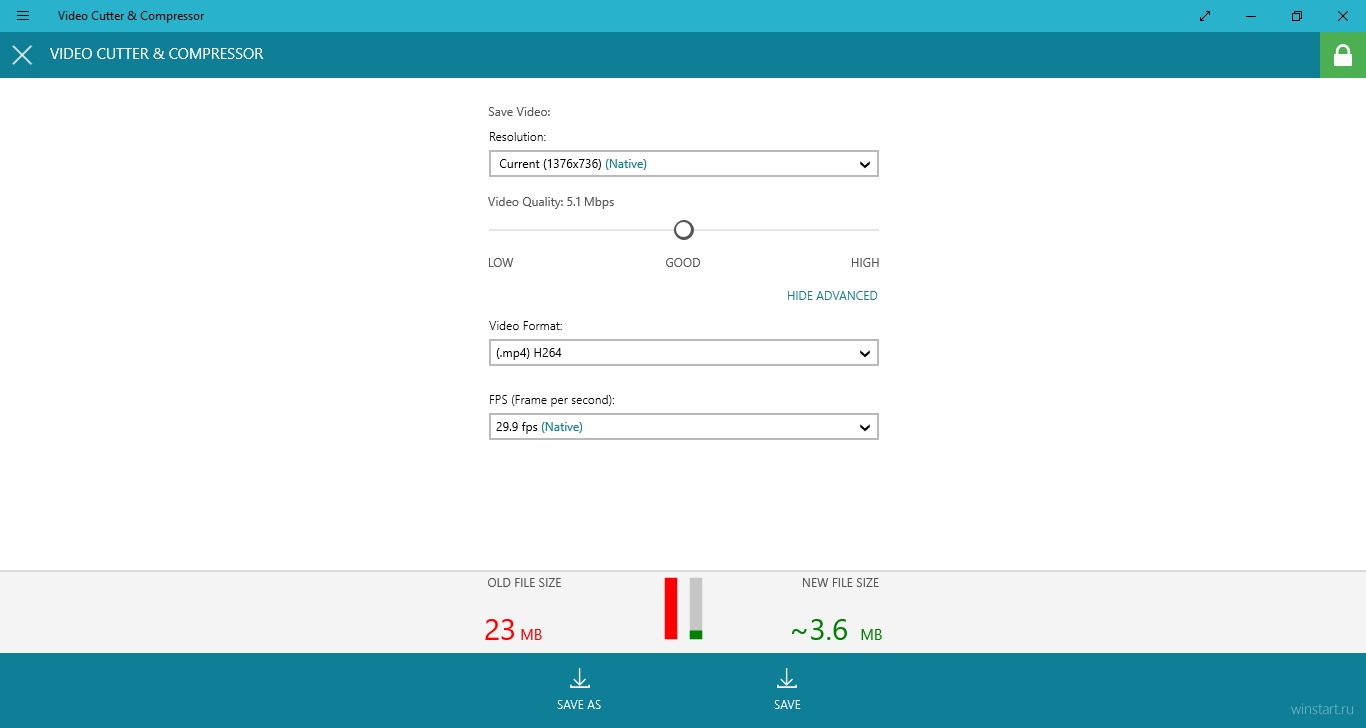1366x728 pixels.
Task: Click the GOOD quality label
Action: coord(683,263)
